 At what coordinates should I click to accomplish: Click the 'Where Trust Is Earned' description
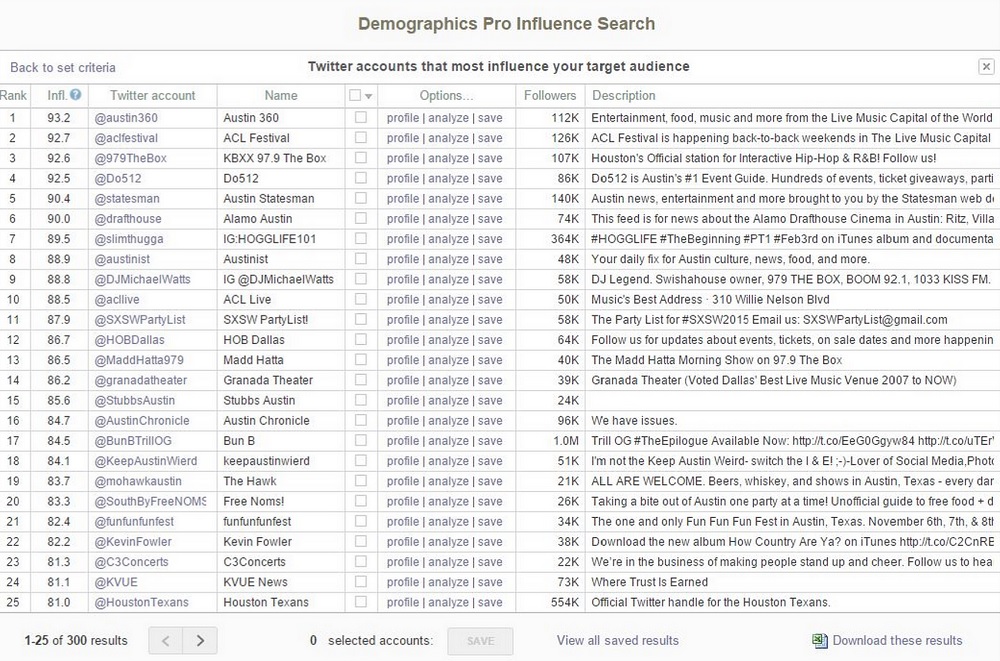pyautogui.click(x=649, y=583)
